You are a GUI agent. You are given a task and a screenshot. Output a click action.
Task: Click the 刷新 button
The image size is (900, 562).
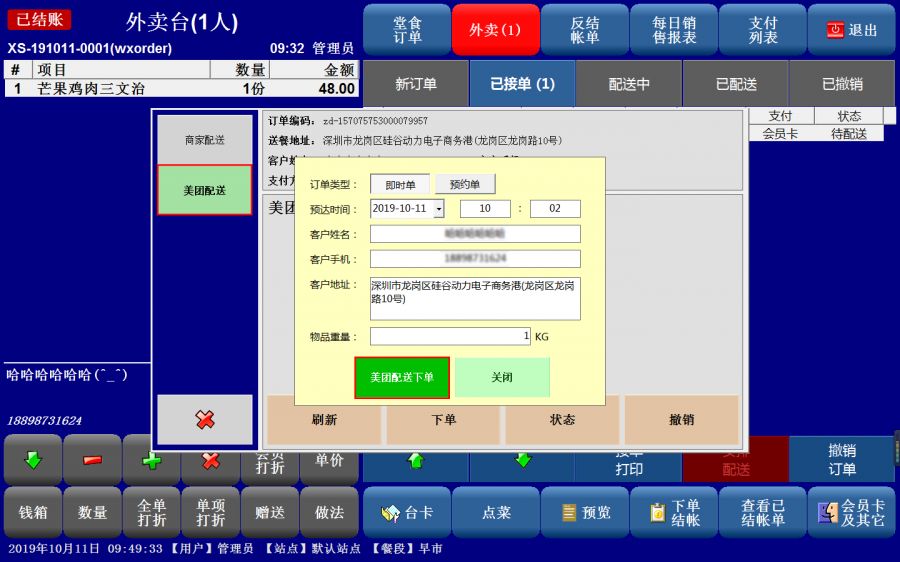pyautogui.click(x=324, y=420)
